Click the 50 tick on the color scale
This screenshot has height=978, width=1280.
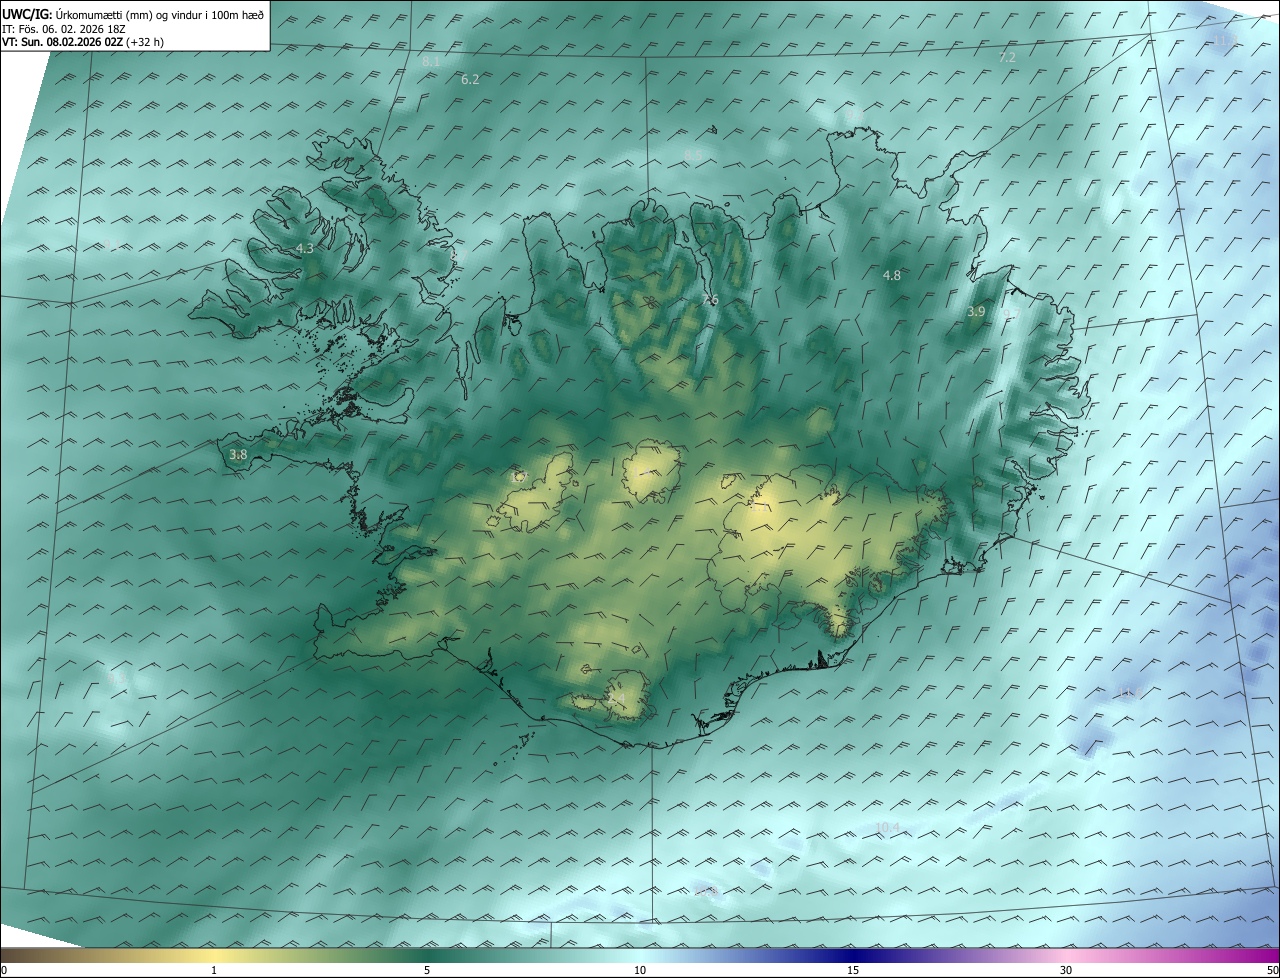point(1272,970)
